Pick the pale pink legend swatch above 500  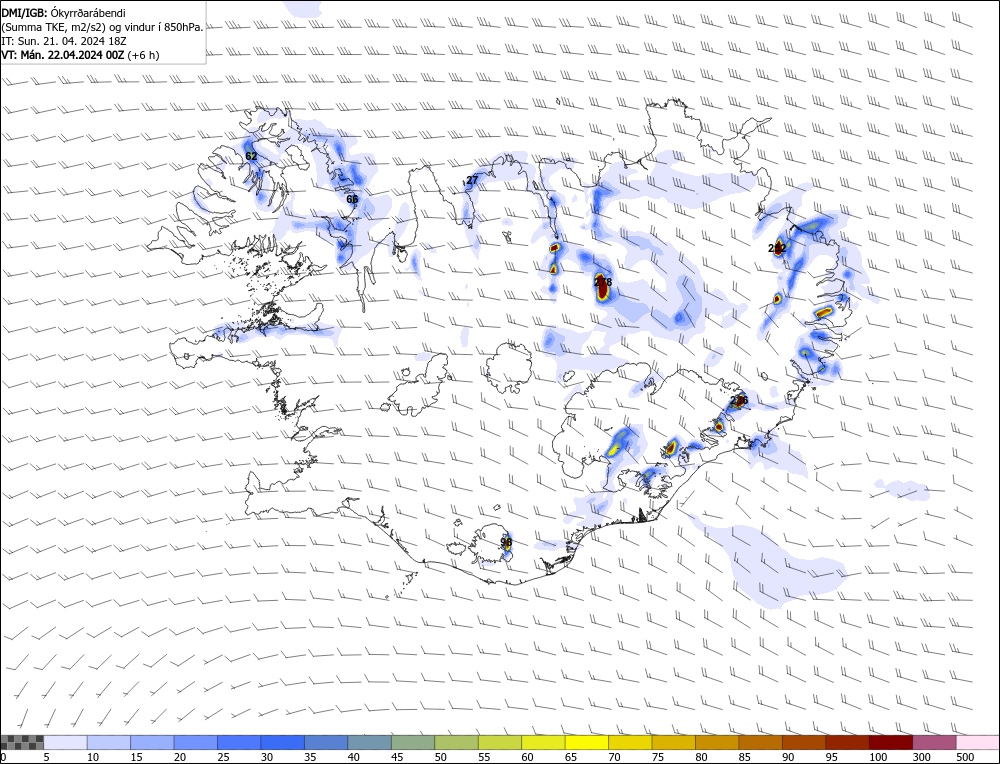(x=976, y=742)
